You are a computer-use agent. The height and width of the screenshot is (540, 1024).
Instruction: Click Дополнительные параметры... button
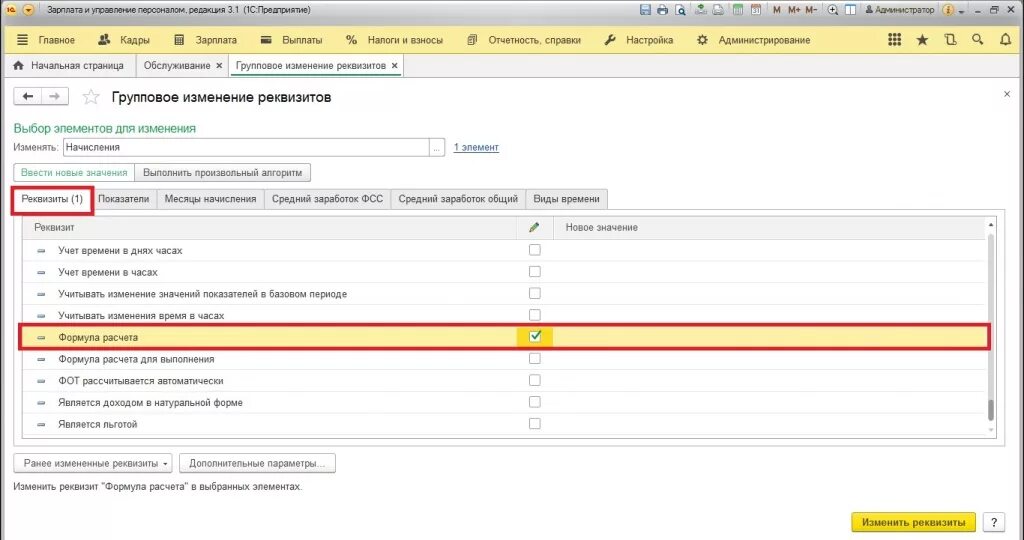pyautogui.click(x=257, y=463)
